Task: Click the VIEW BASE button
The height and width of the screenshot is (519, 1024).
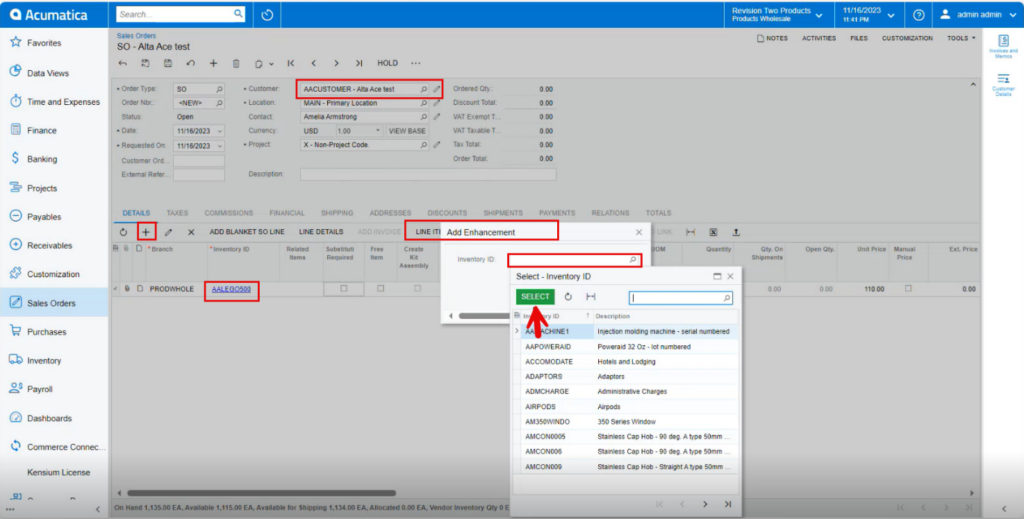Action: tap(407, 131)
